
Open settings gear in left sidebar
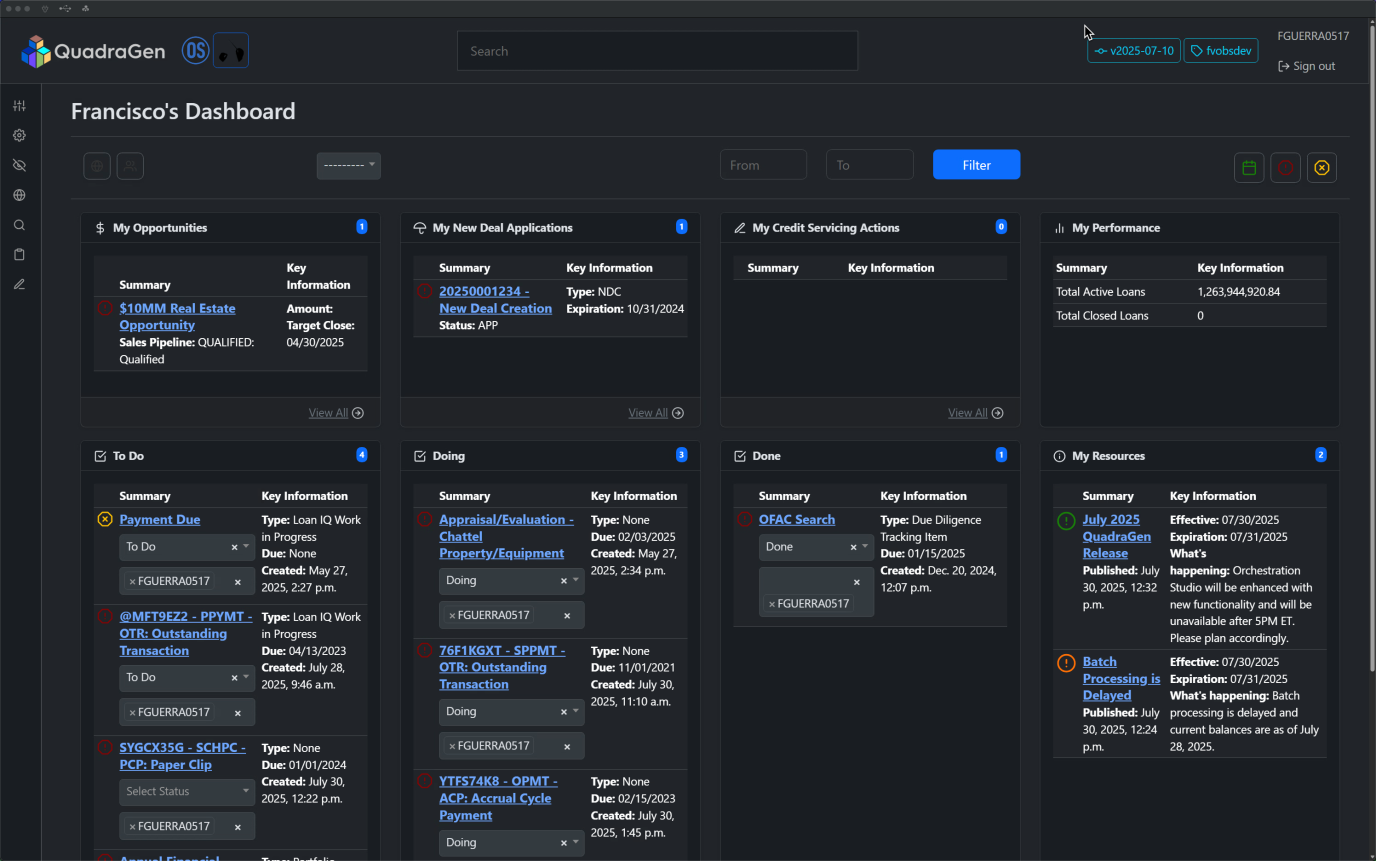[x=19, y=135]
